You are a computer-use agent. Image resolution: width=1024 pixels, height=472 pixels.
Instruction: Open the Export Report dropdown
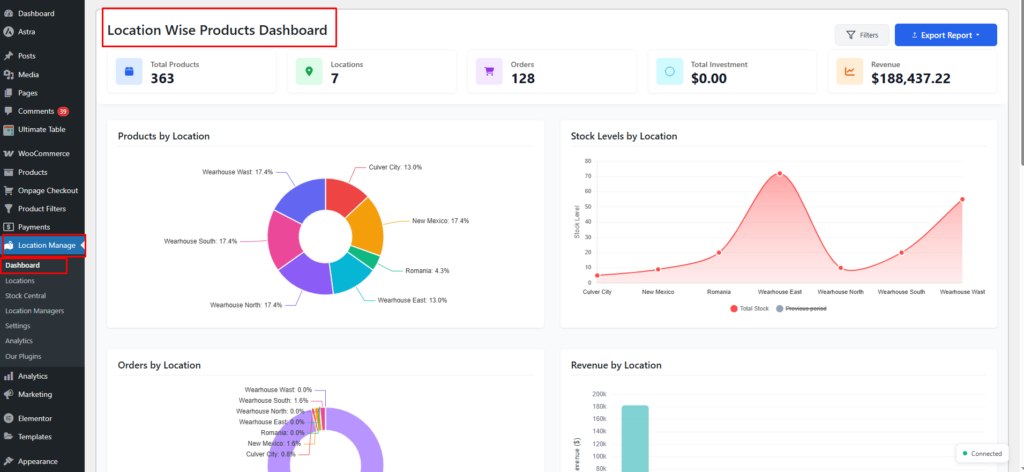(x=945, y=35)
